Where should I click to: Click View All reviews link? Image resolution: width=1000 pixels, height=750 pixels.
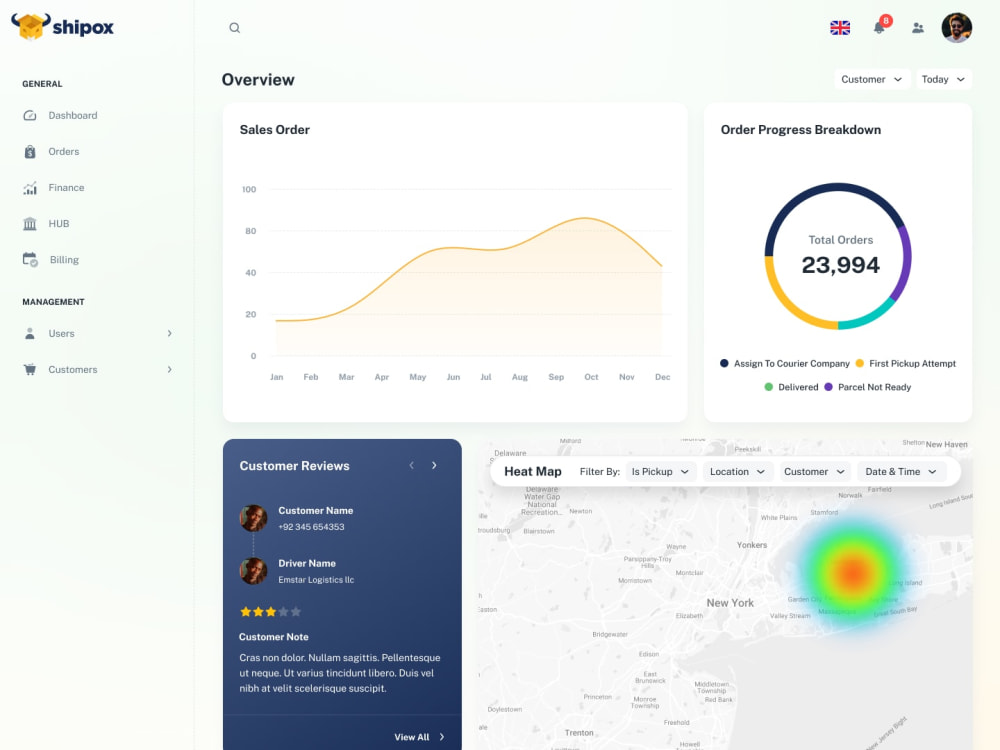412,737
